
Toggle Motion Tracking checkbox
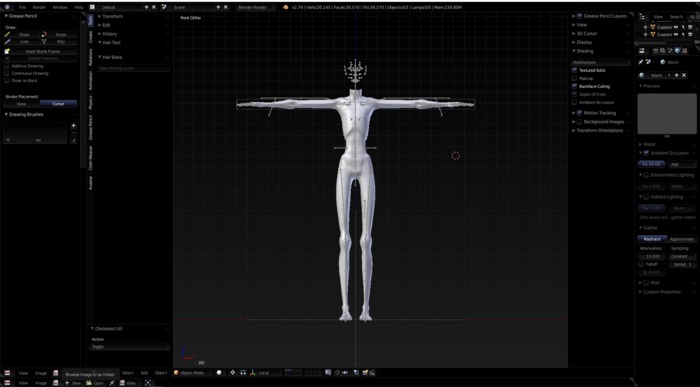579,113
